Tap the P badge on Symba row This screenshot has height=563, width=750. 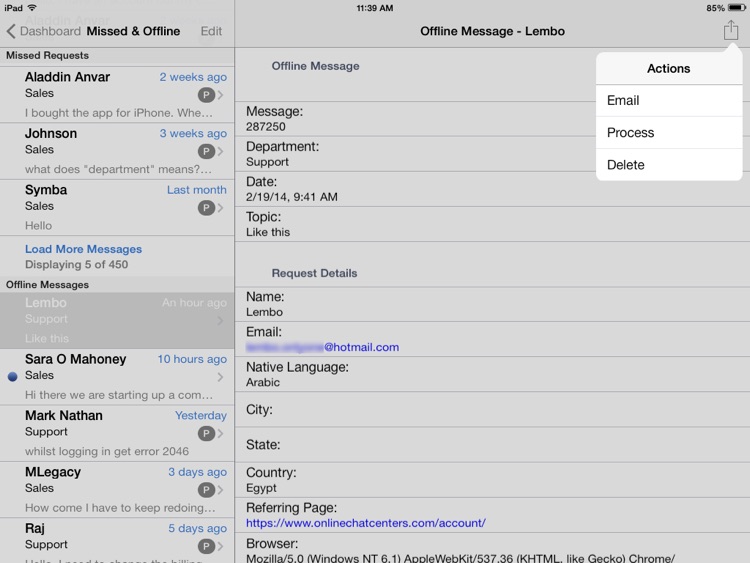(206, 208)
